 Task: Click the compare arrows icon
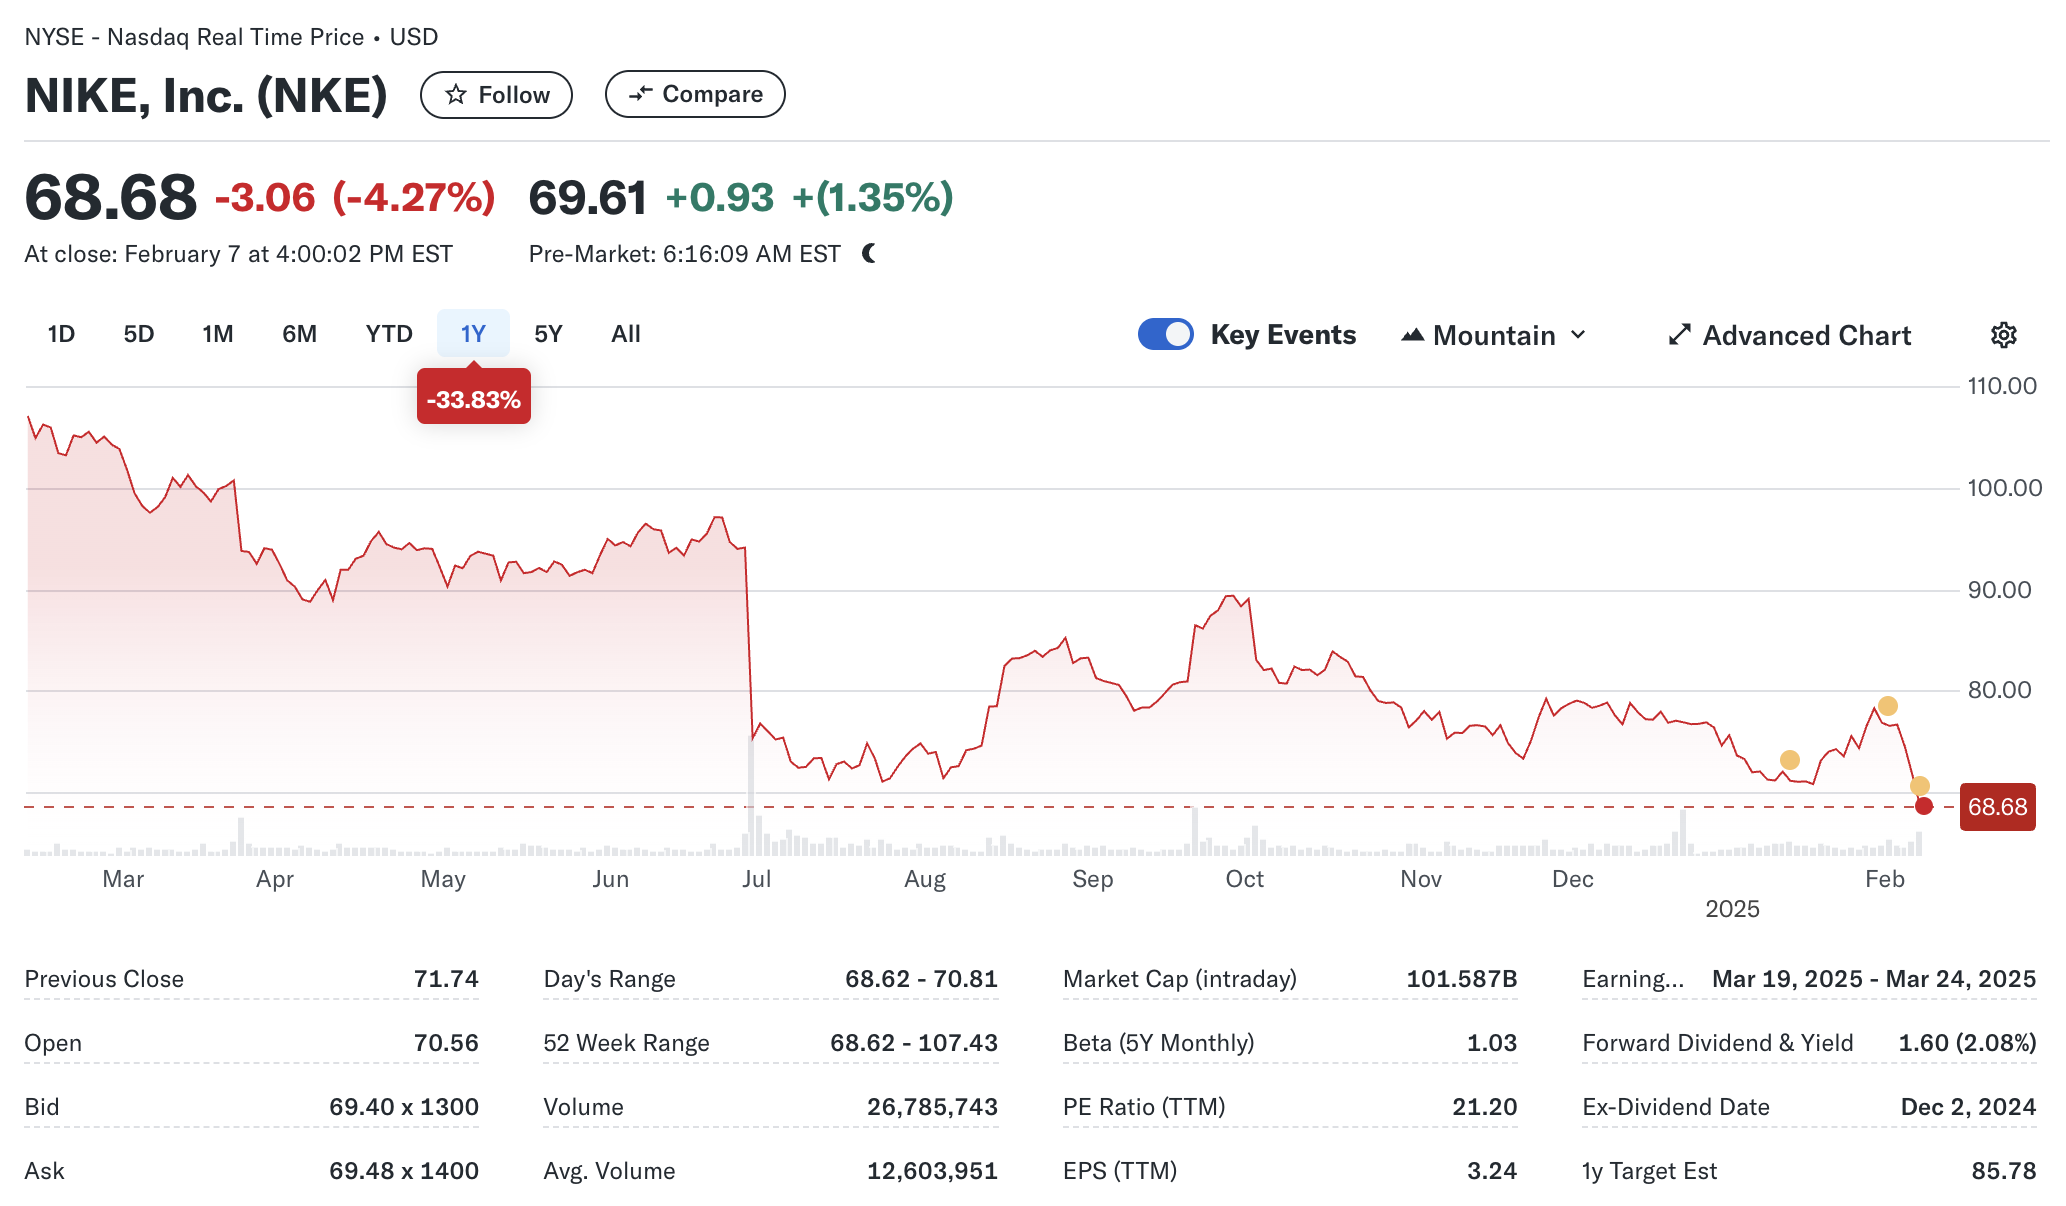tap(640, 94)
